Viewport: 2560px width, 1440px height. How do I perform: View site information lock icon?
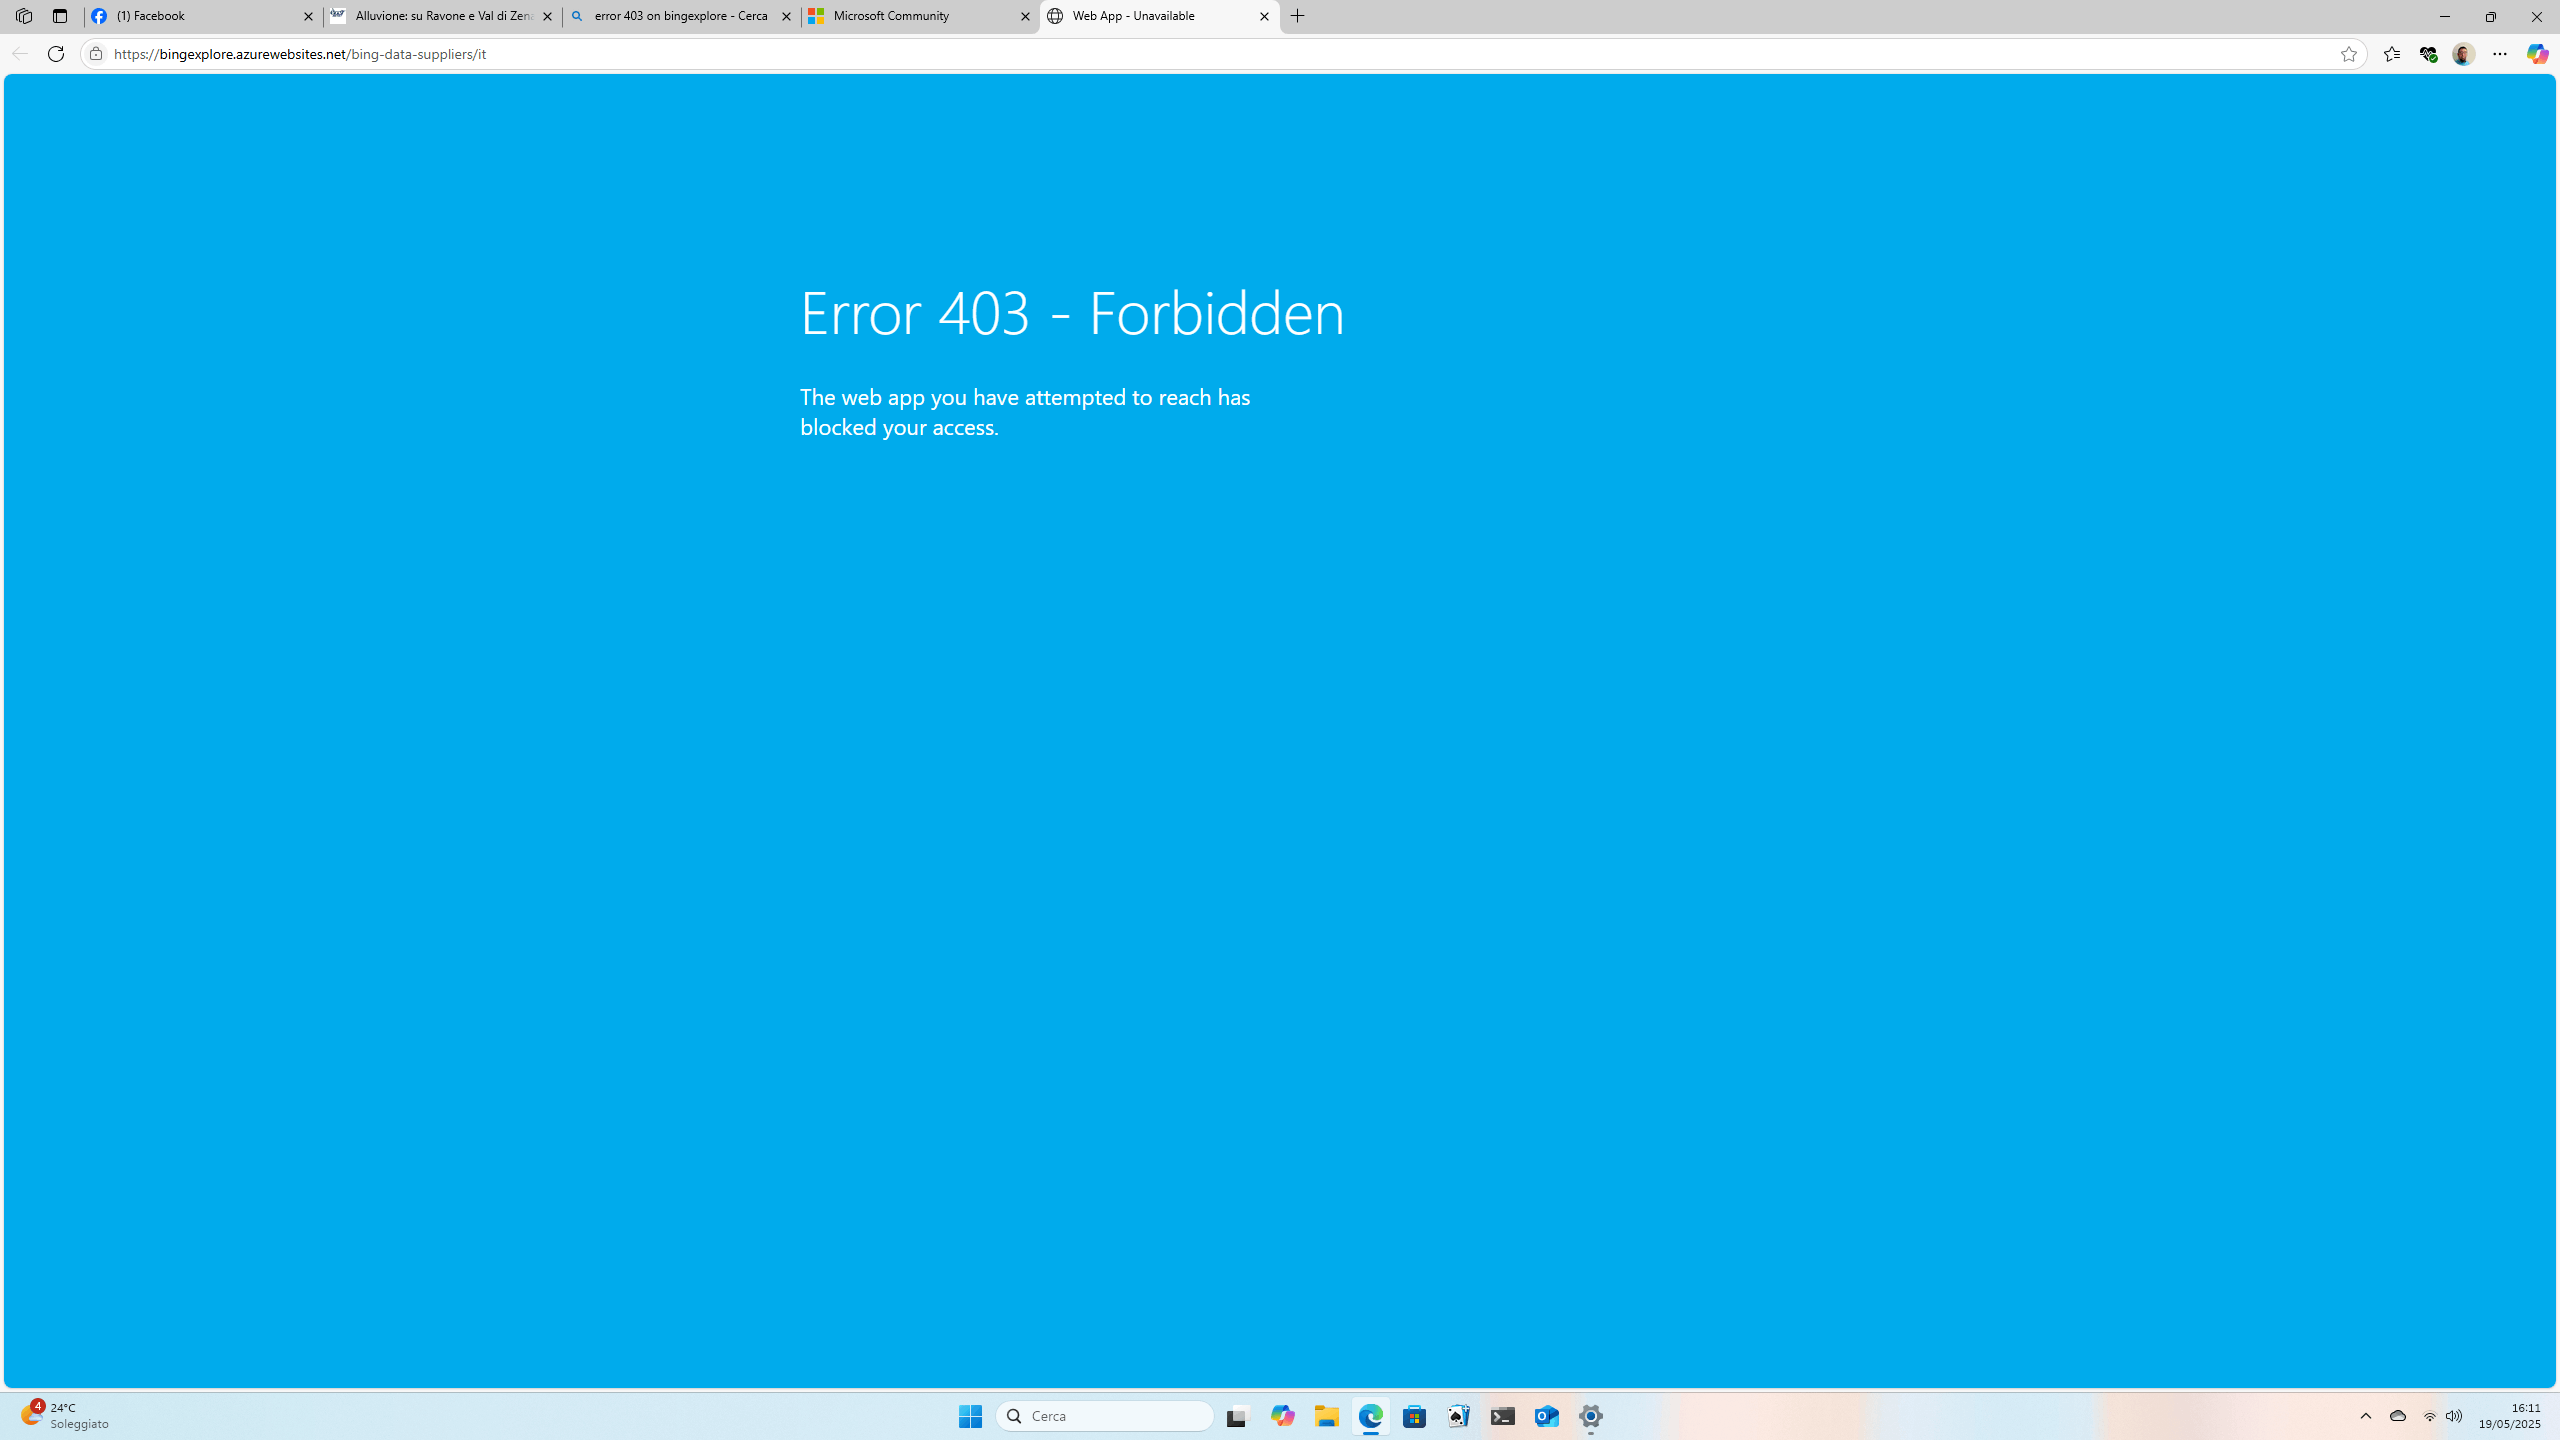tap(96, 54)
